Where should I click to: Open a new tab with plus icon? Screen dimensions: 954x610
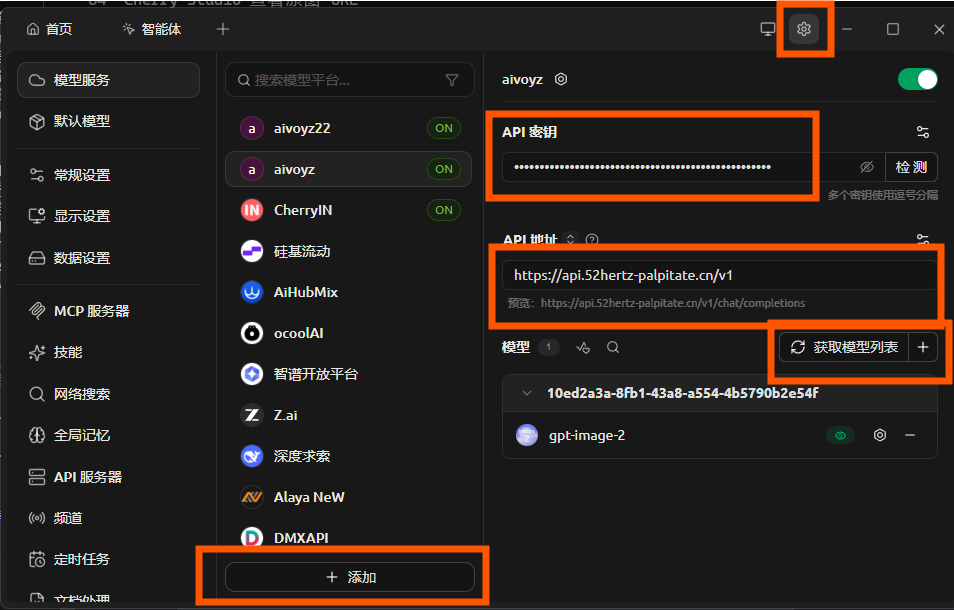(223, 29)
